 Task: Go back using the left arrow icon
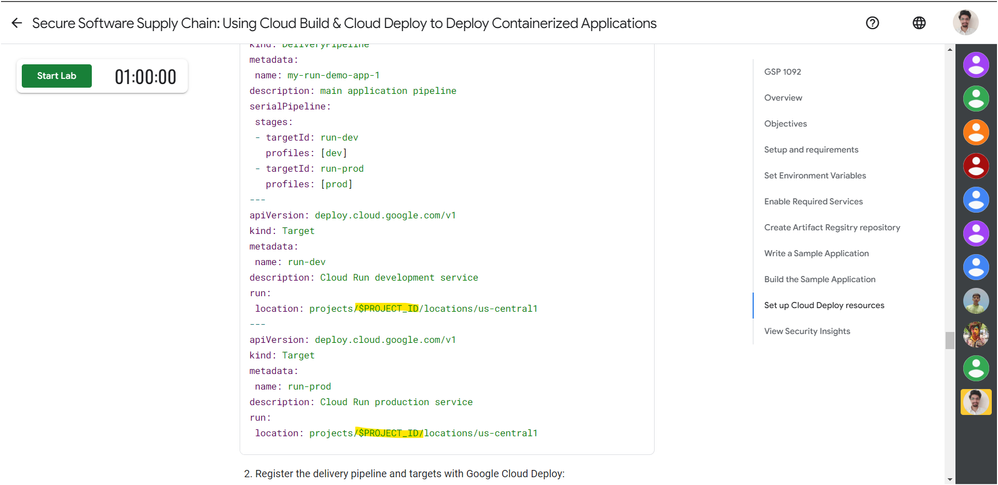coord(17,24)
